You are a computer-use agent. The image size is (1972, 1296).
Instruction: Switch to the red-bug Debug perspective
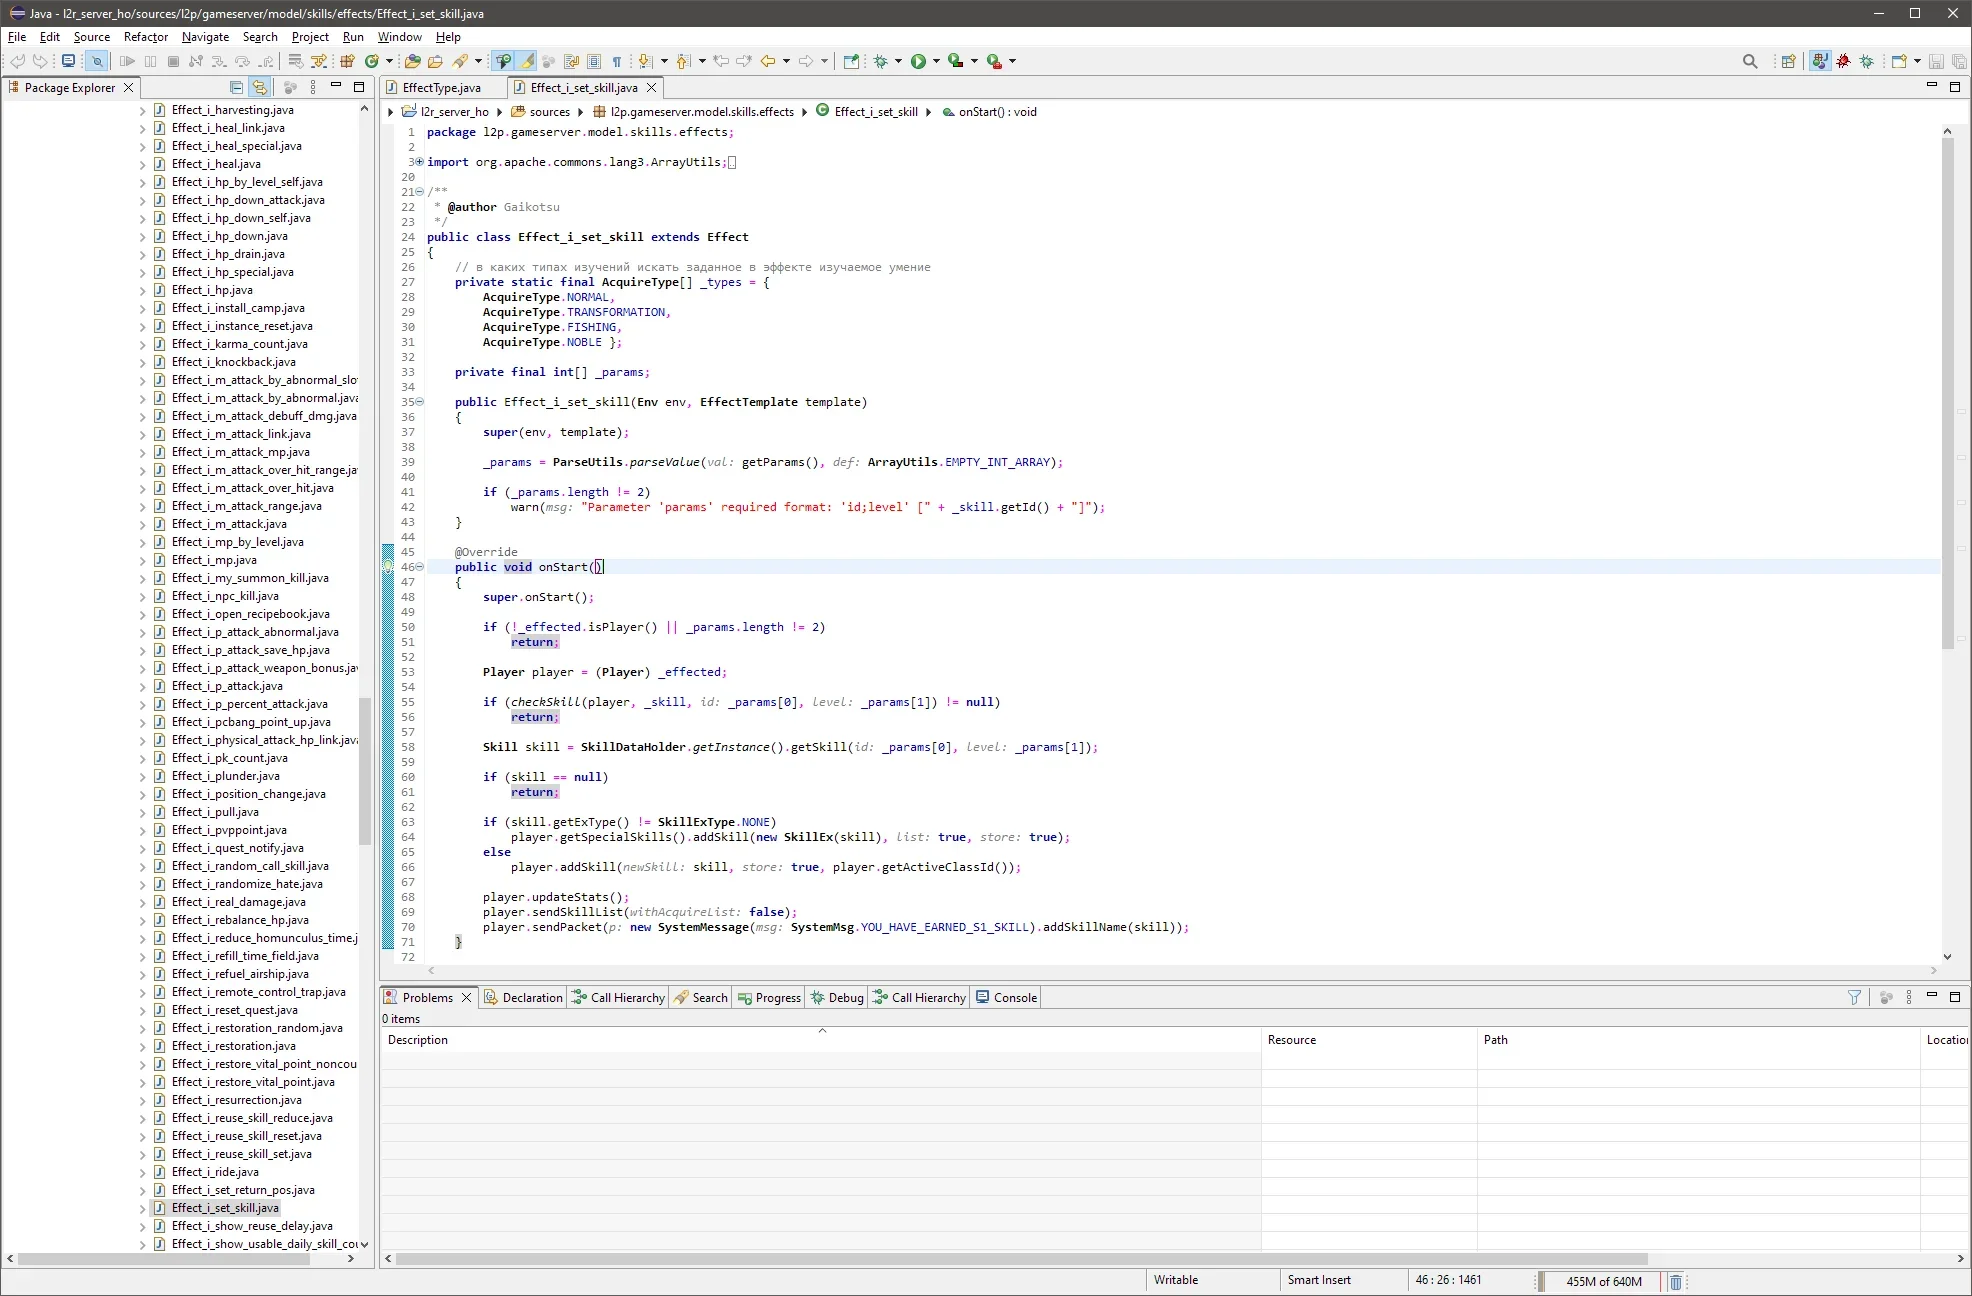[x=1844, y=61]
